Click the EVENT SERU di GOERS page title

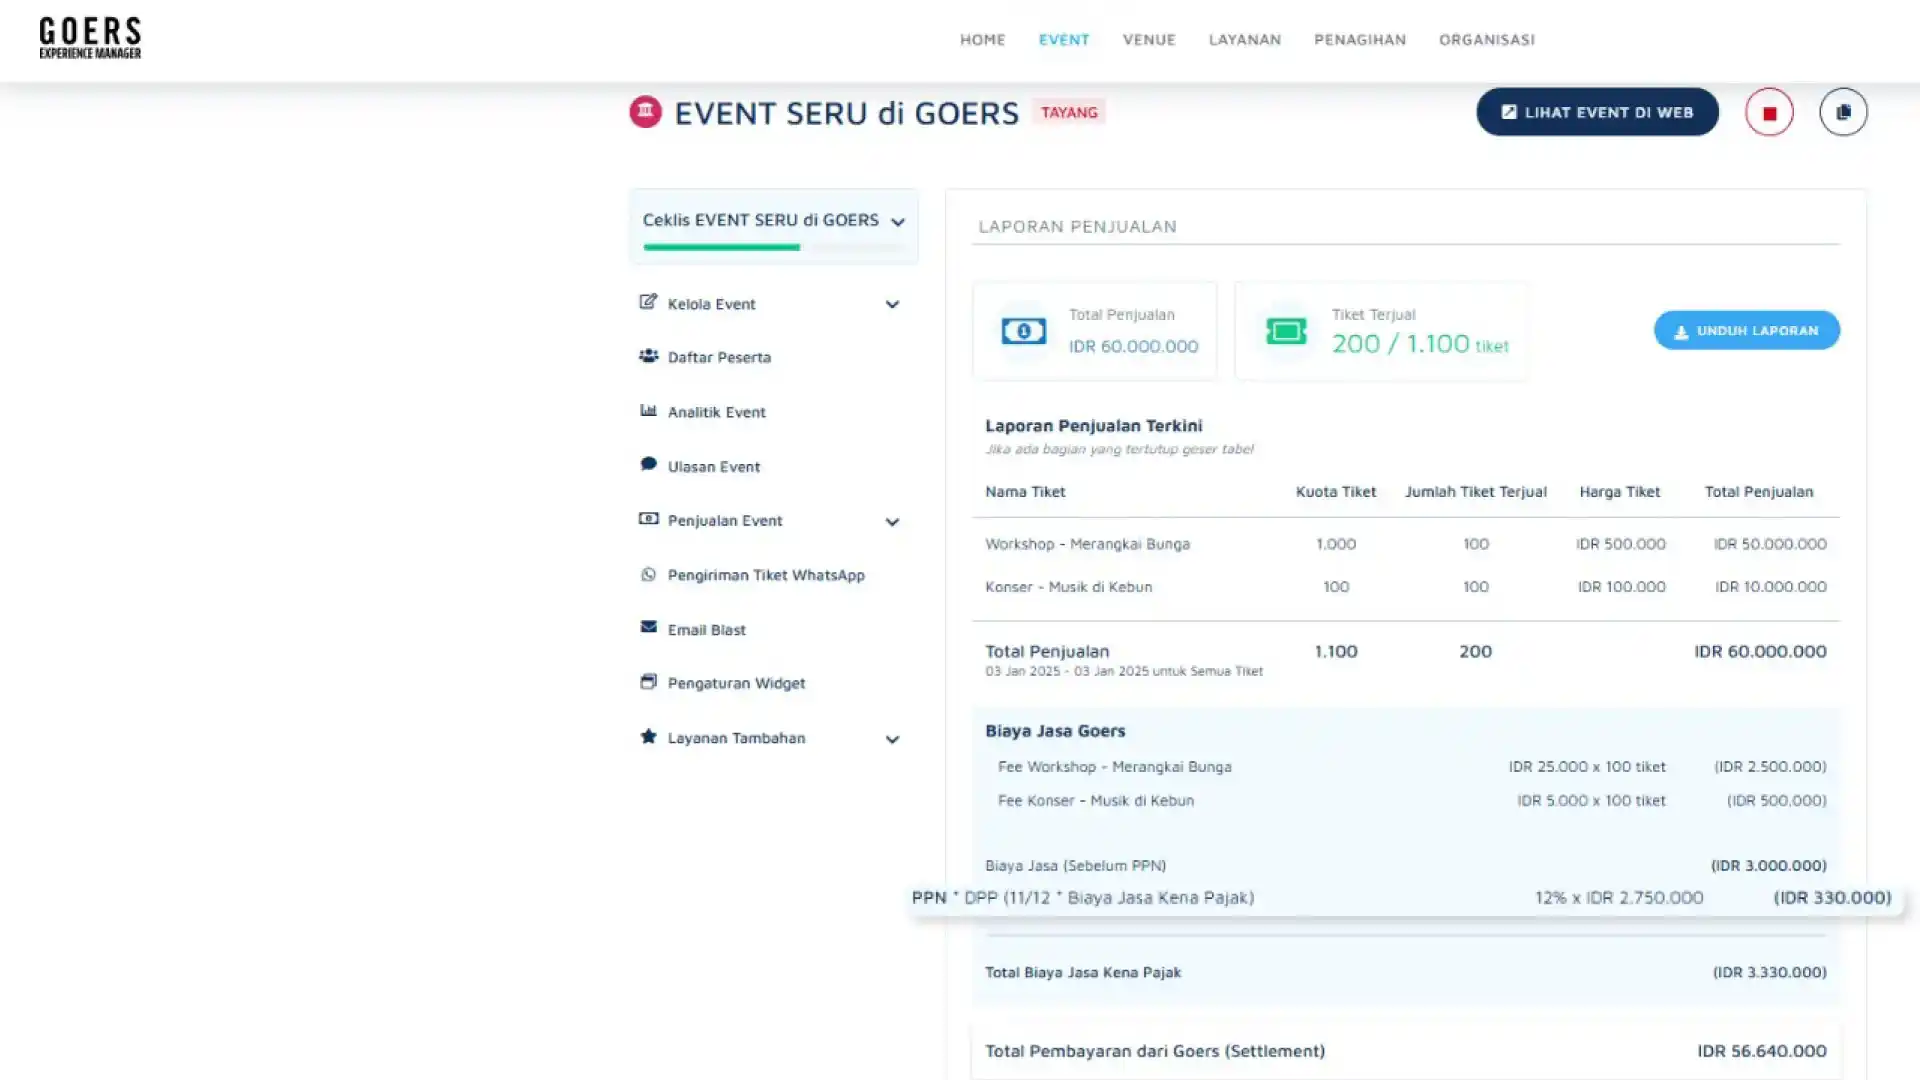tap(846, 113)
